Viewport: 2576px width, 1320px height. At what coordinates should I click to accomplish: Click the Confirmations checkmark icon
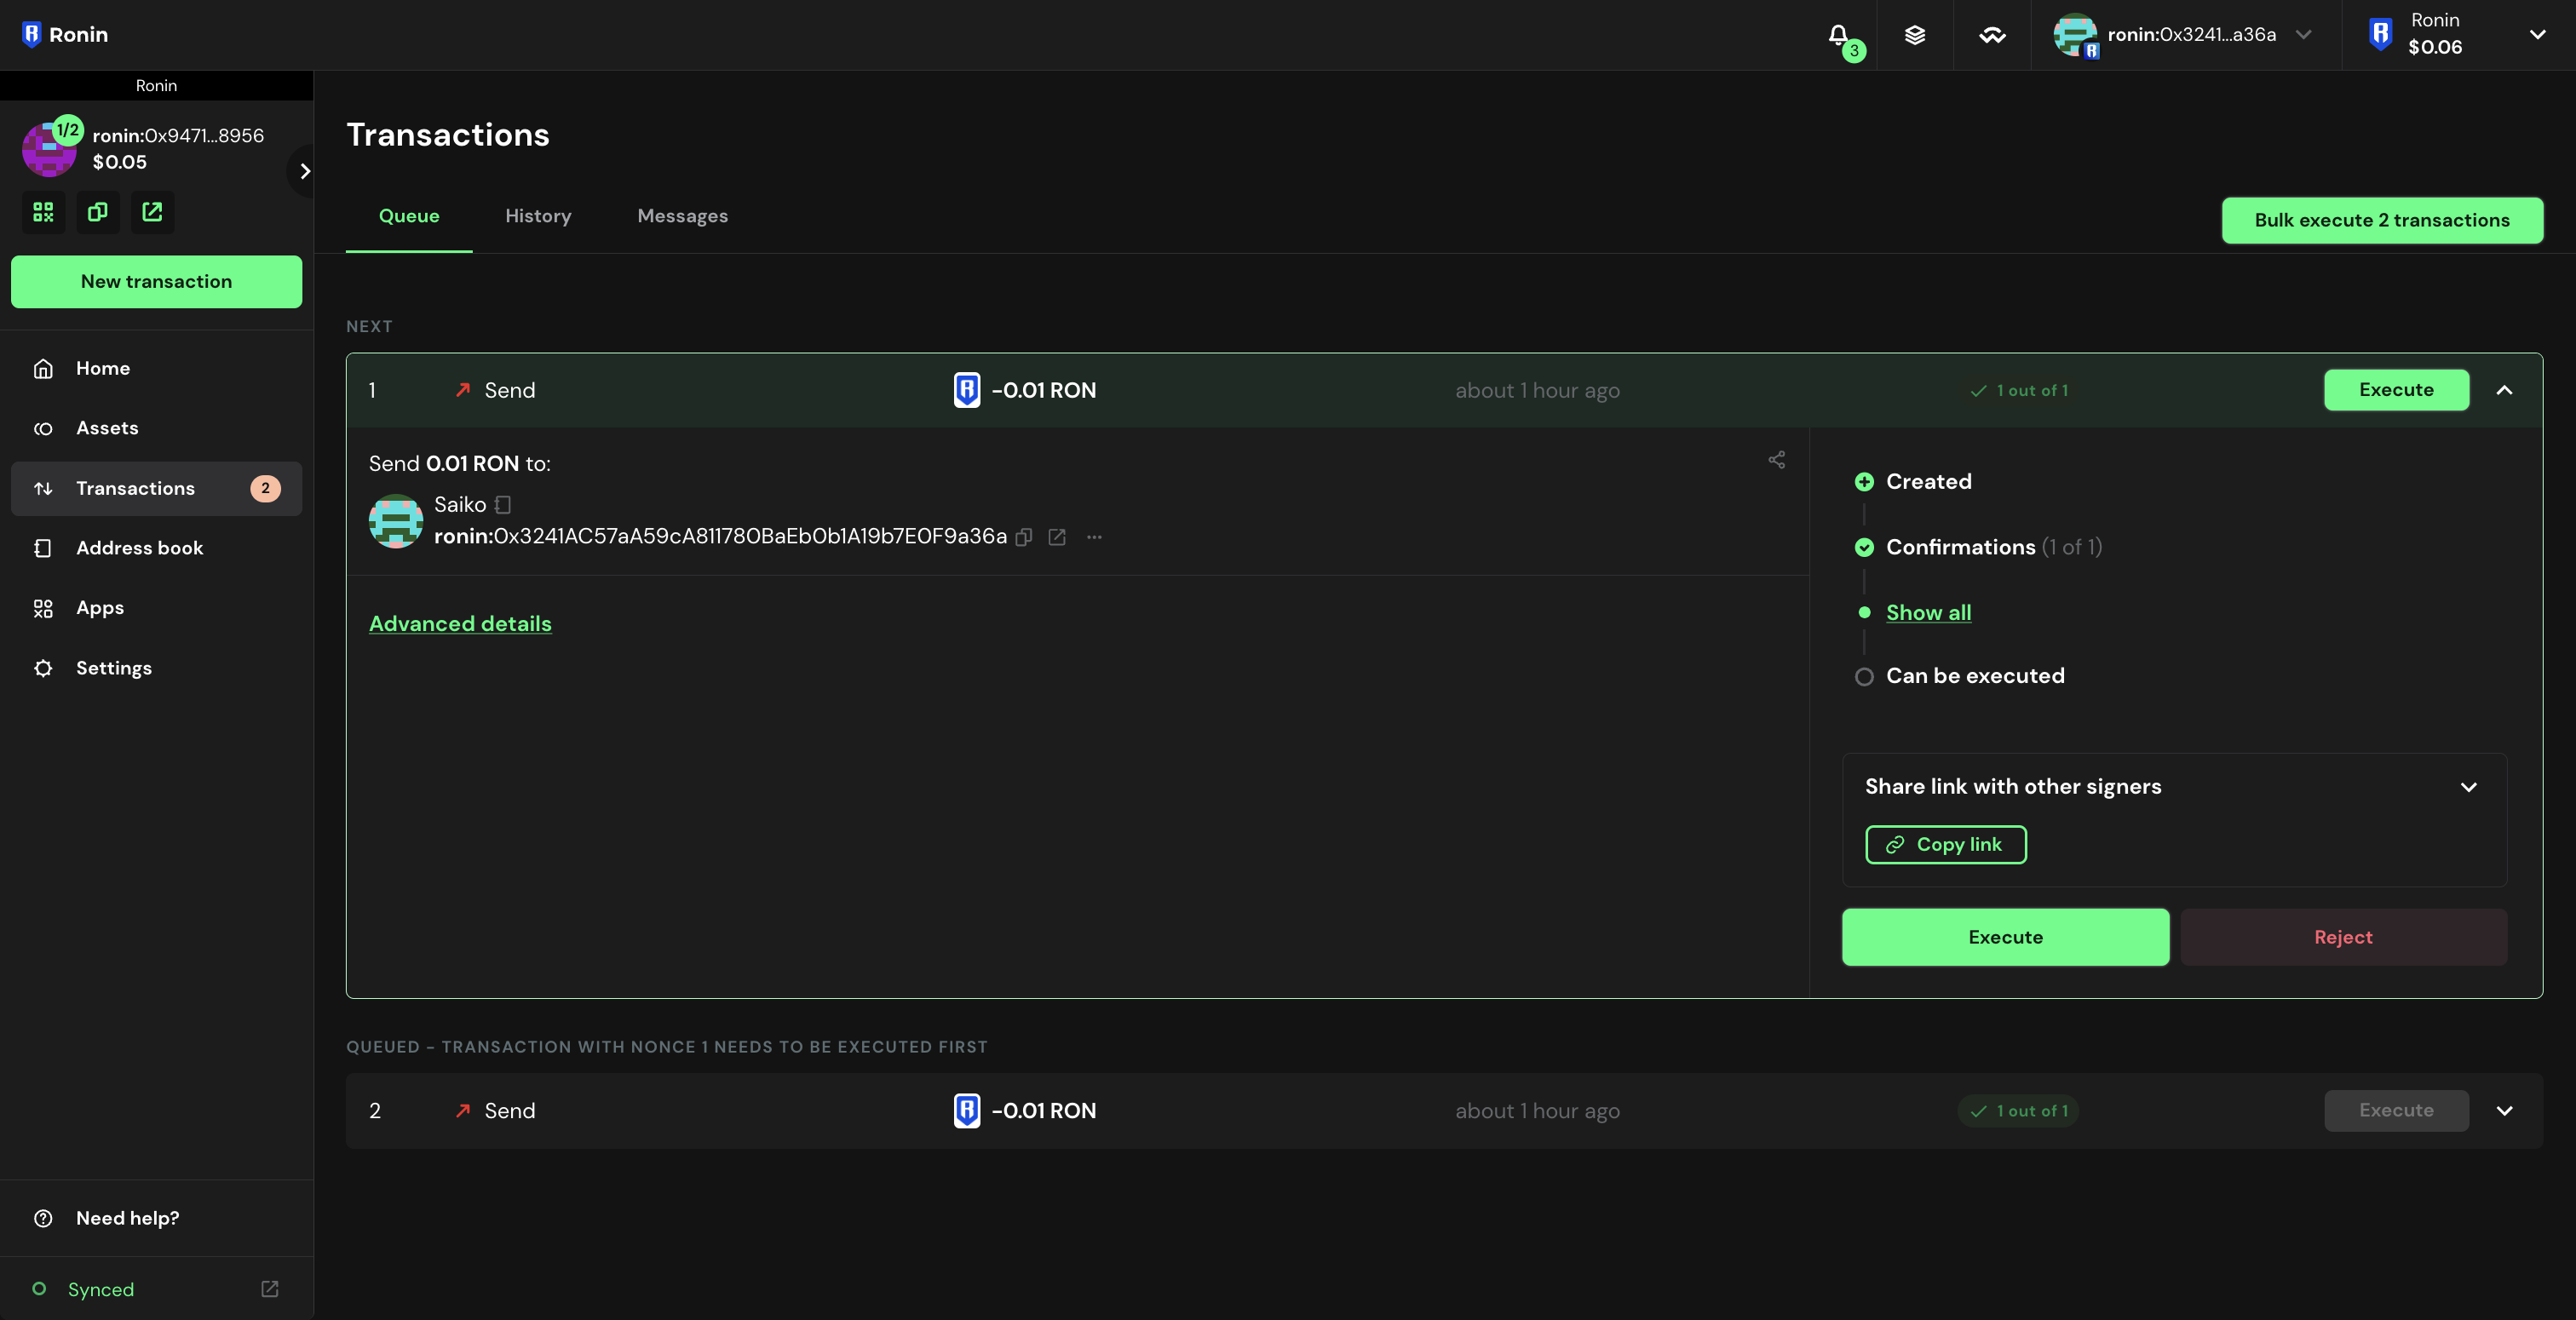click(x=1864, y=547)
